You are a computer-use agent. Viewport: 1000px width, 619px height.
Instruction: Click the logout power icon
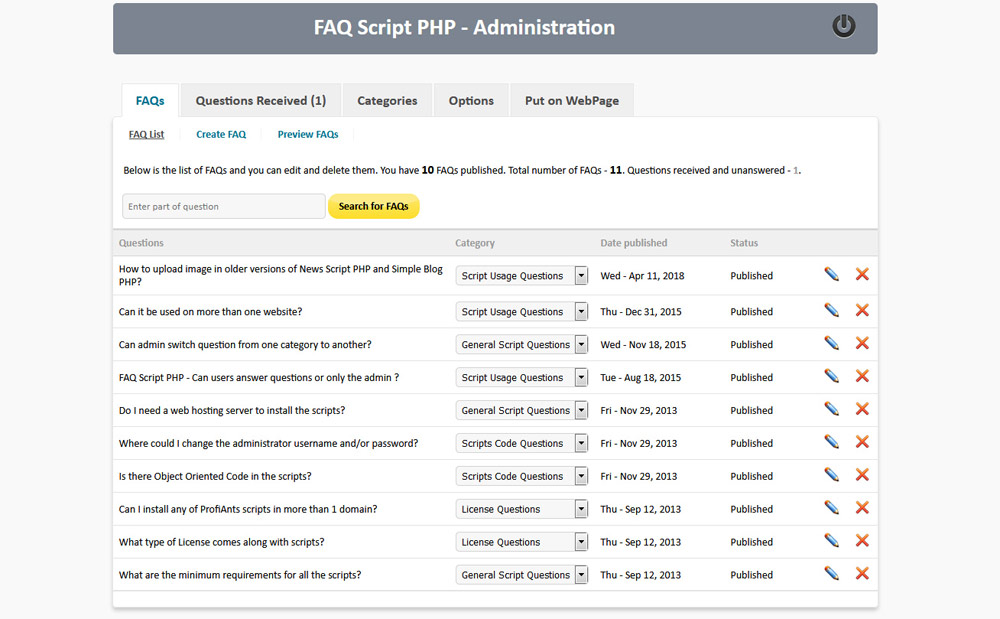pyautogui.click(x=843, y=27)
